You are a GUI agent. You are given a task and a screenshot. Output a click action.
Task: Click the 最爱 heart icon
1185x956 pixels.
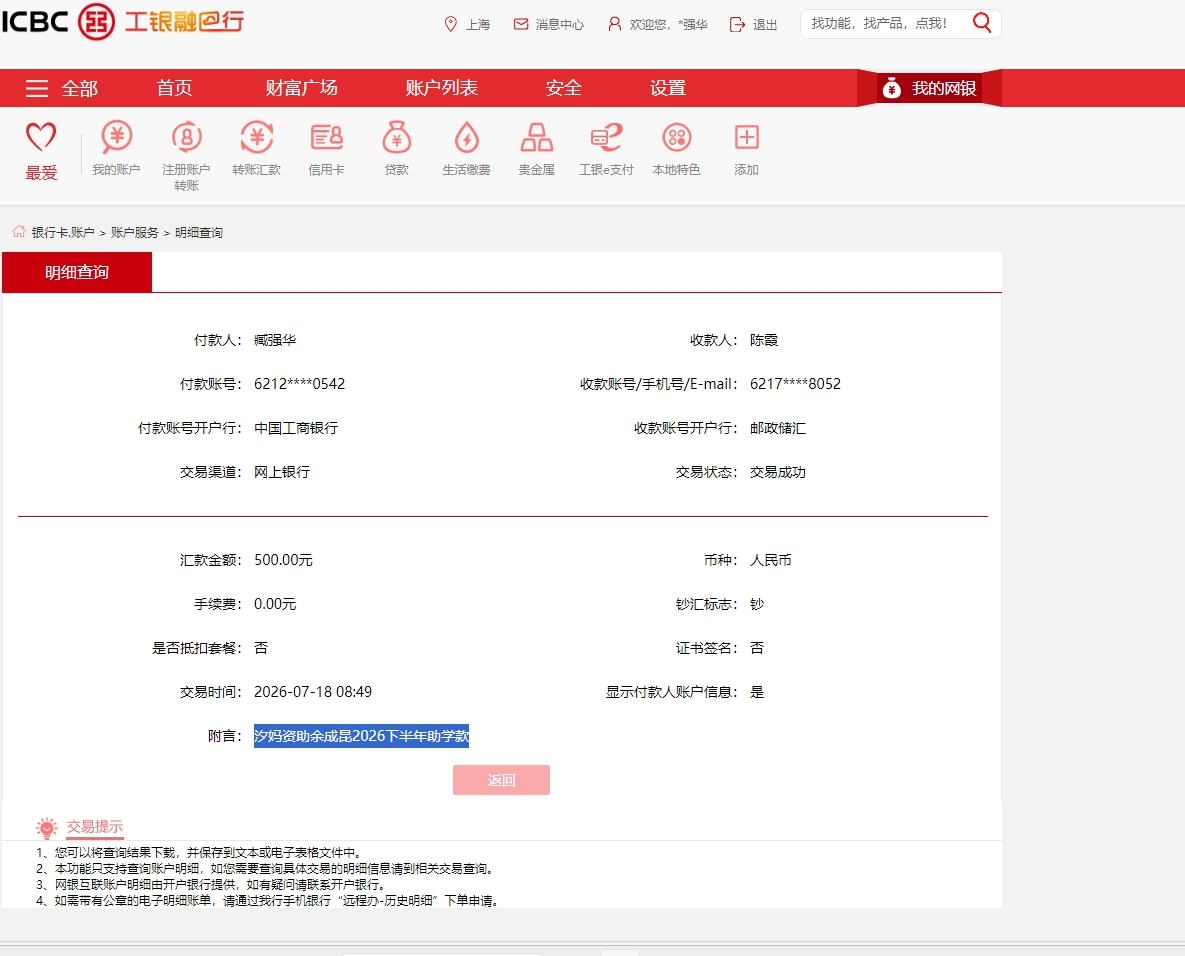pos(41,138)
